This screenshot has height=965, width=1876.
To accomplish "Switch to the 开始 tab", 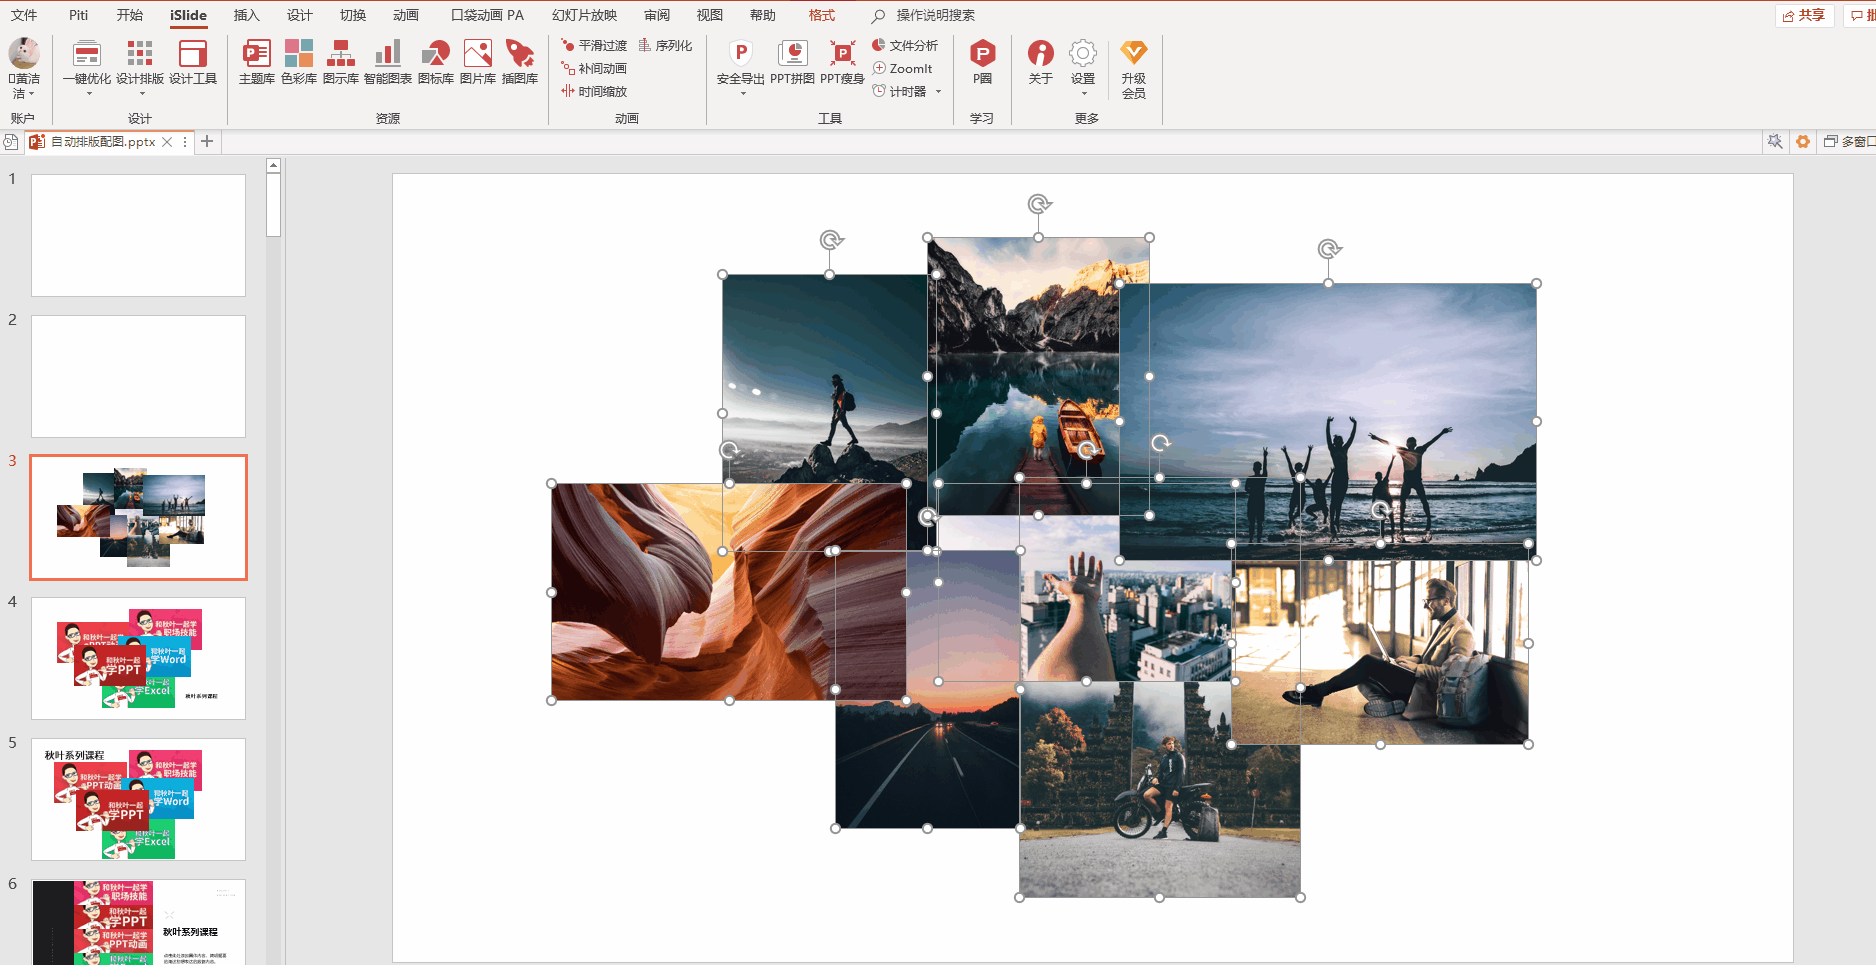I will 130,15.
